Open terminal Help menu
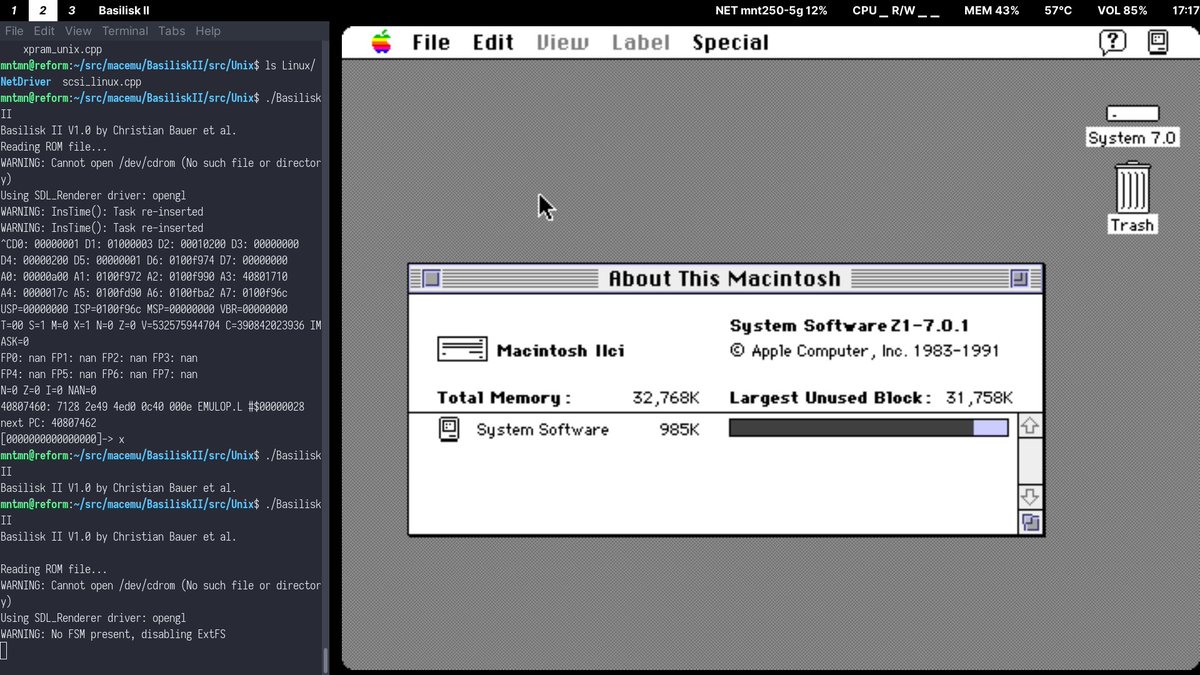 click(208, 31)
